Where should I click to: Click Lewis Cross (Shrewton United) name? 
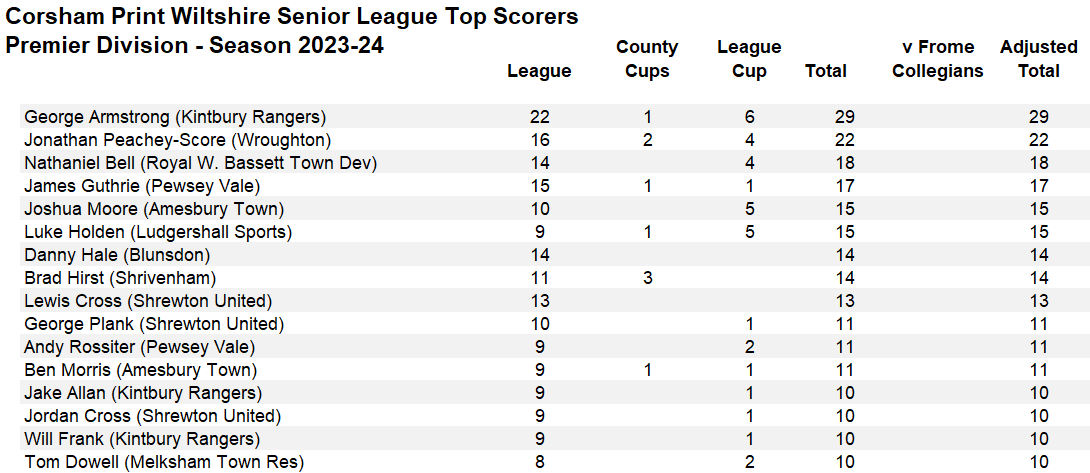point(148,301)
